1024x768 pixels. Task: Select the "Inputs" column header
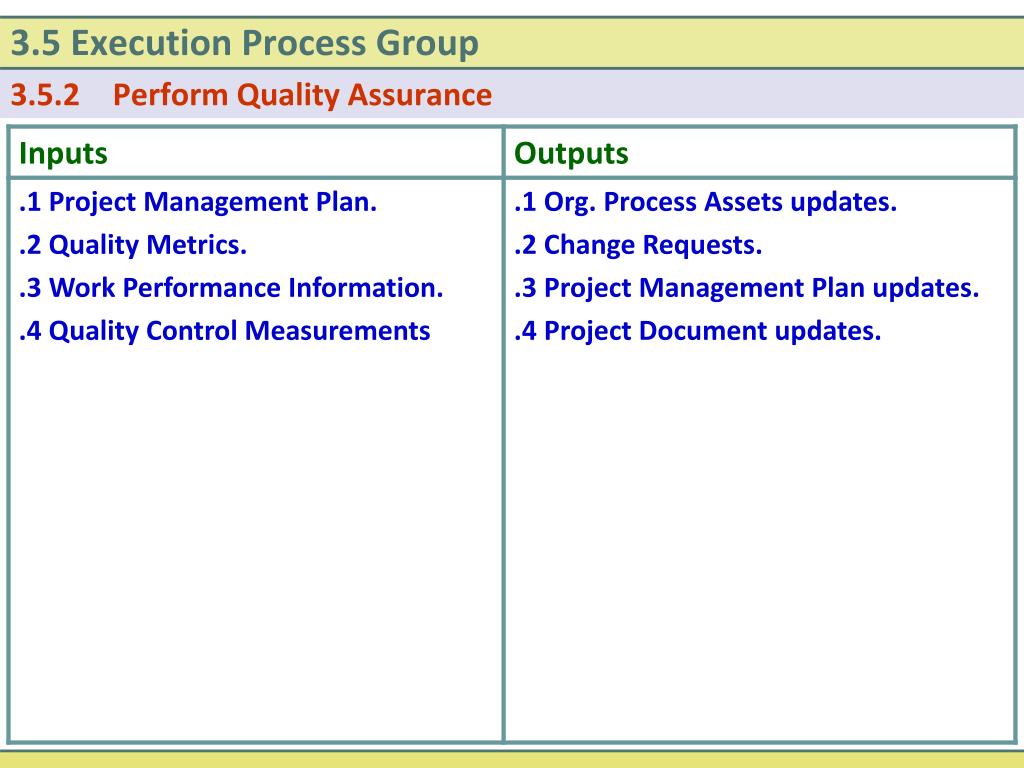[x=63, y=154]
